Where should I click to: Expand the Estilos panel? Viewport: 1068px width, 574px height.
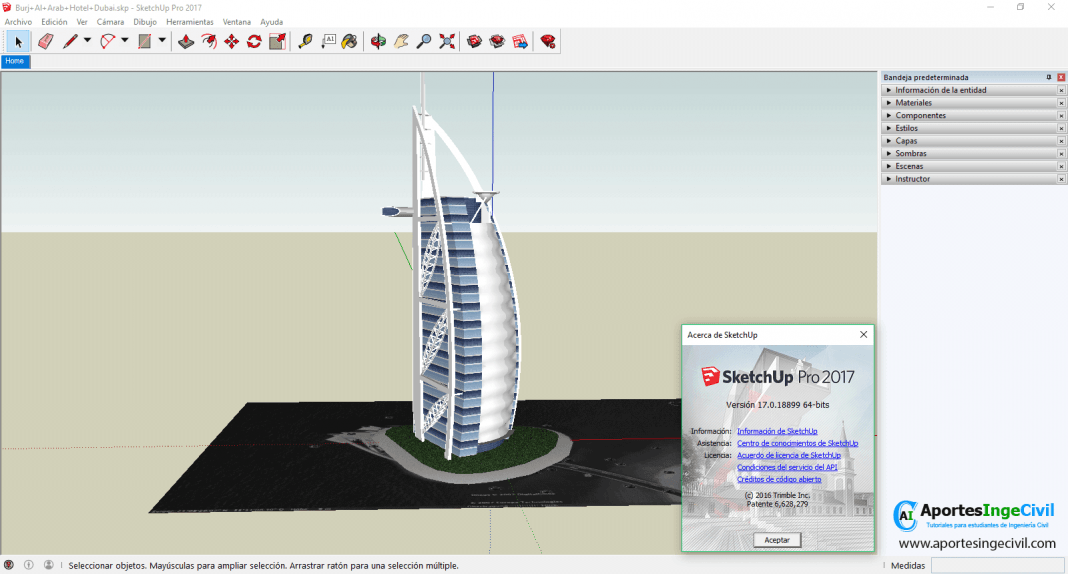[x=973, y=128]
